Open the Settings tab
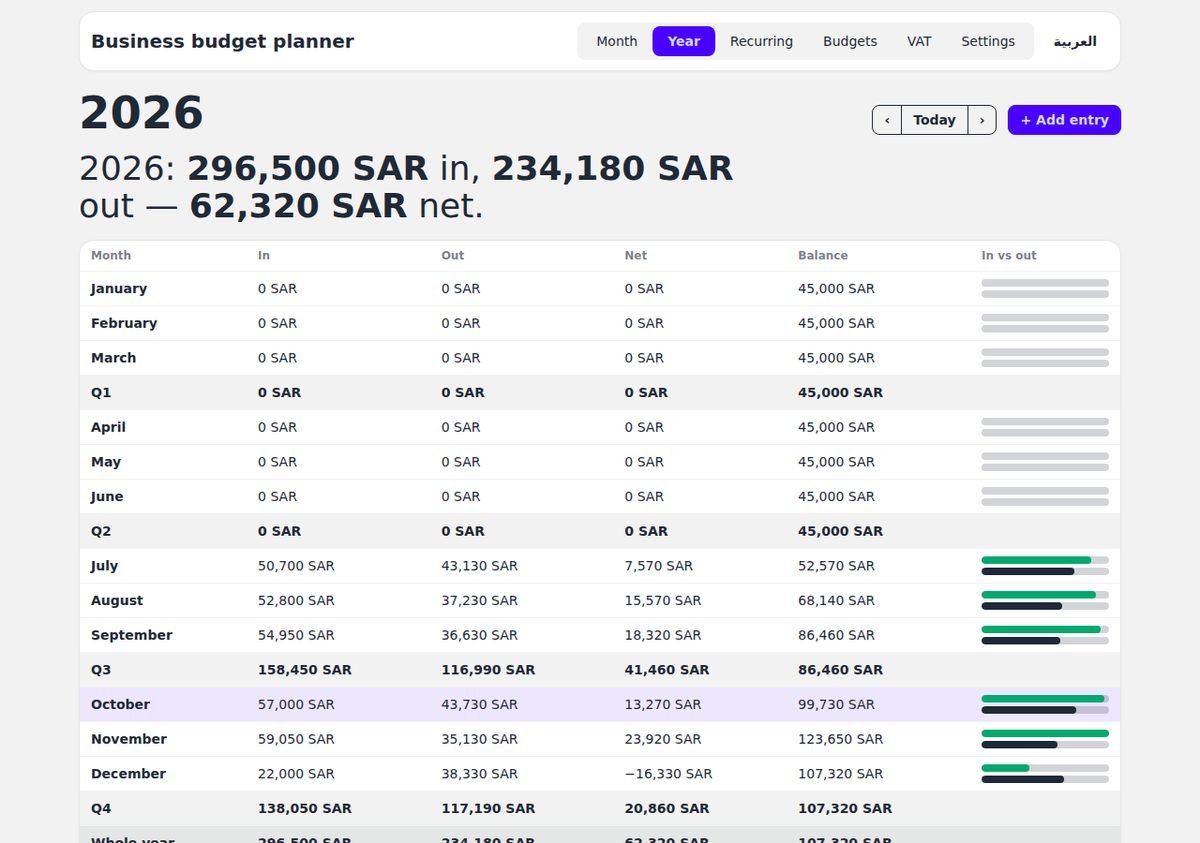 tap(988, 41)
